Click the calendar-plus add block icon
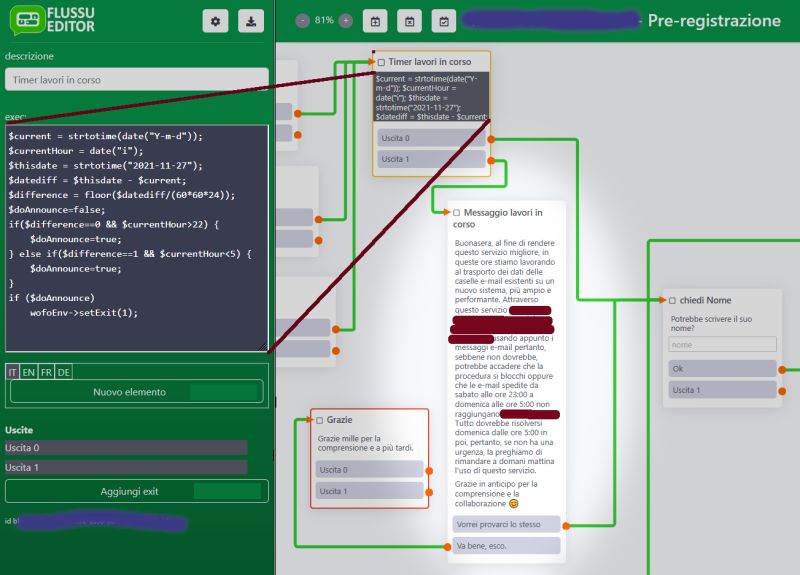 (375, 21)
